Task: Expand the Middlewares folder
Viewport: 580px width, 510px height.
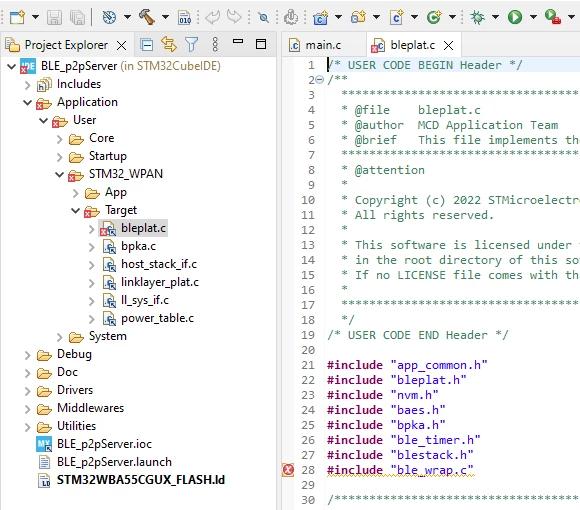Action: point(27,409)
